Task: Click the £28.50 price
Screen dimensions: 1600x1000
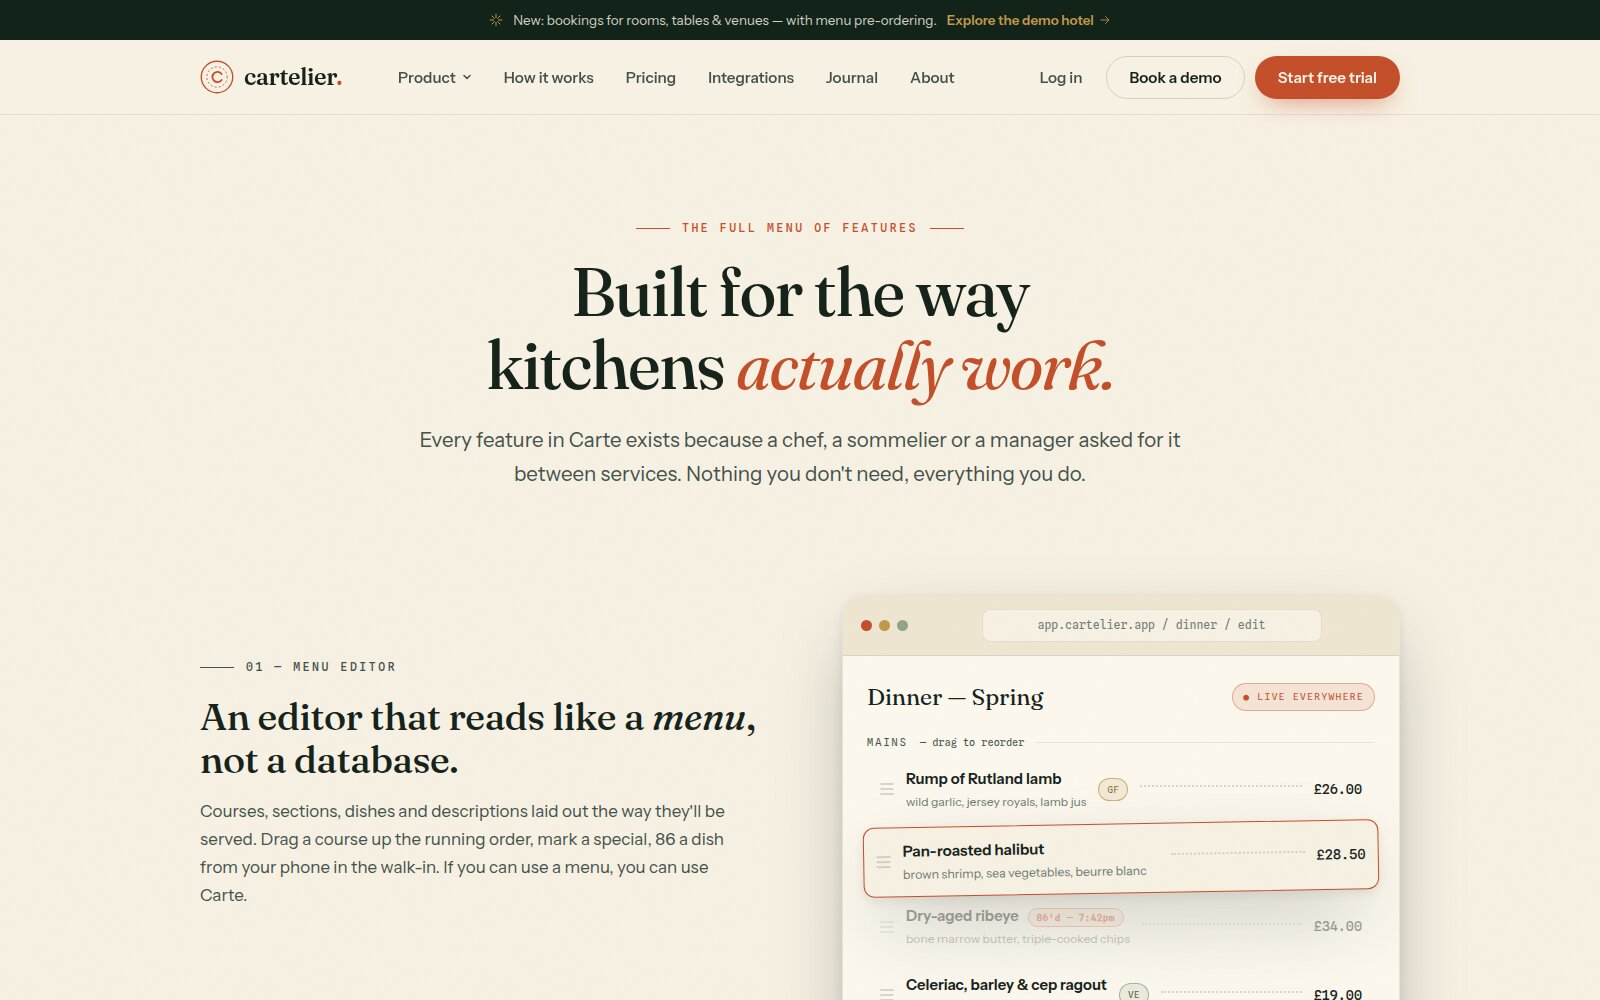Action: point(1341,854)
